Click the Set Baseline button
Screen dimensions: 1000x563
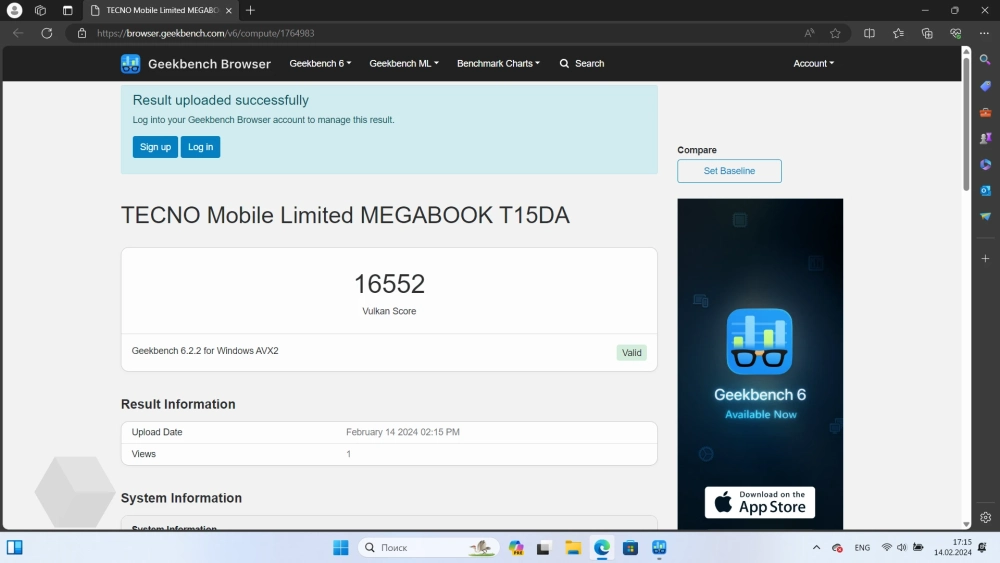coord(729,171)
